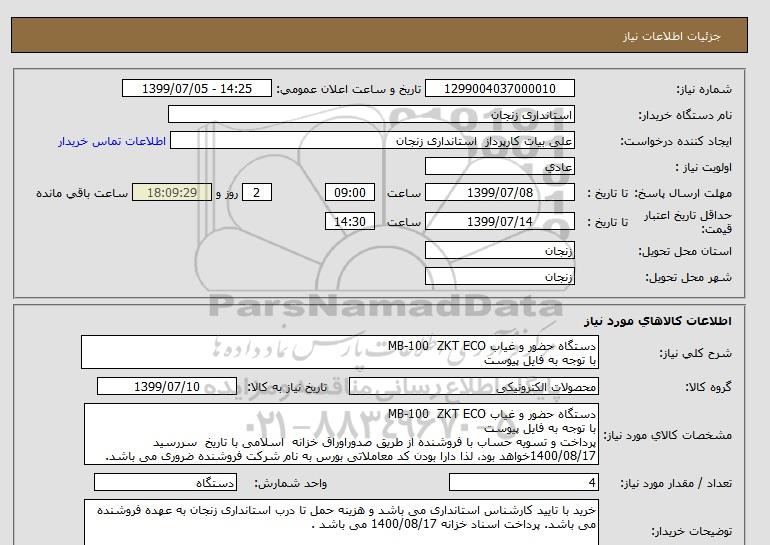This screenshot has height=545, width=770.
Task: Click the goods need date field 1399/07/10
Action: point(167,386)
